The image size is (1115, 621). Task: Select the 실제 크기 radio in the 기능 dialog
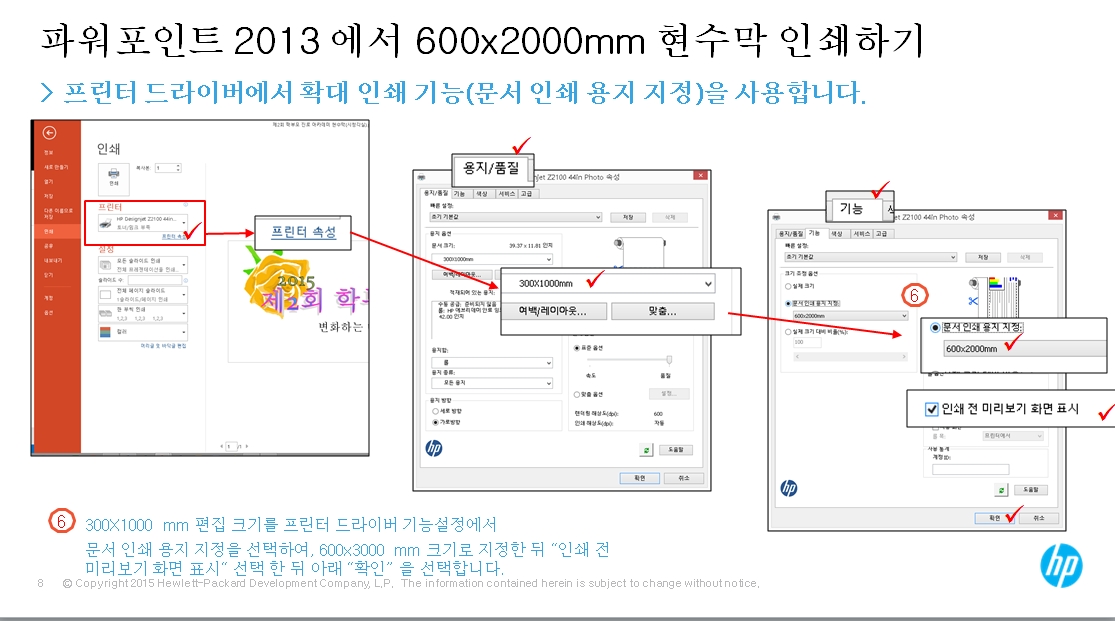[x=788, y=286]
